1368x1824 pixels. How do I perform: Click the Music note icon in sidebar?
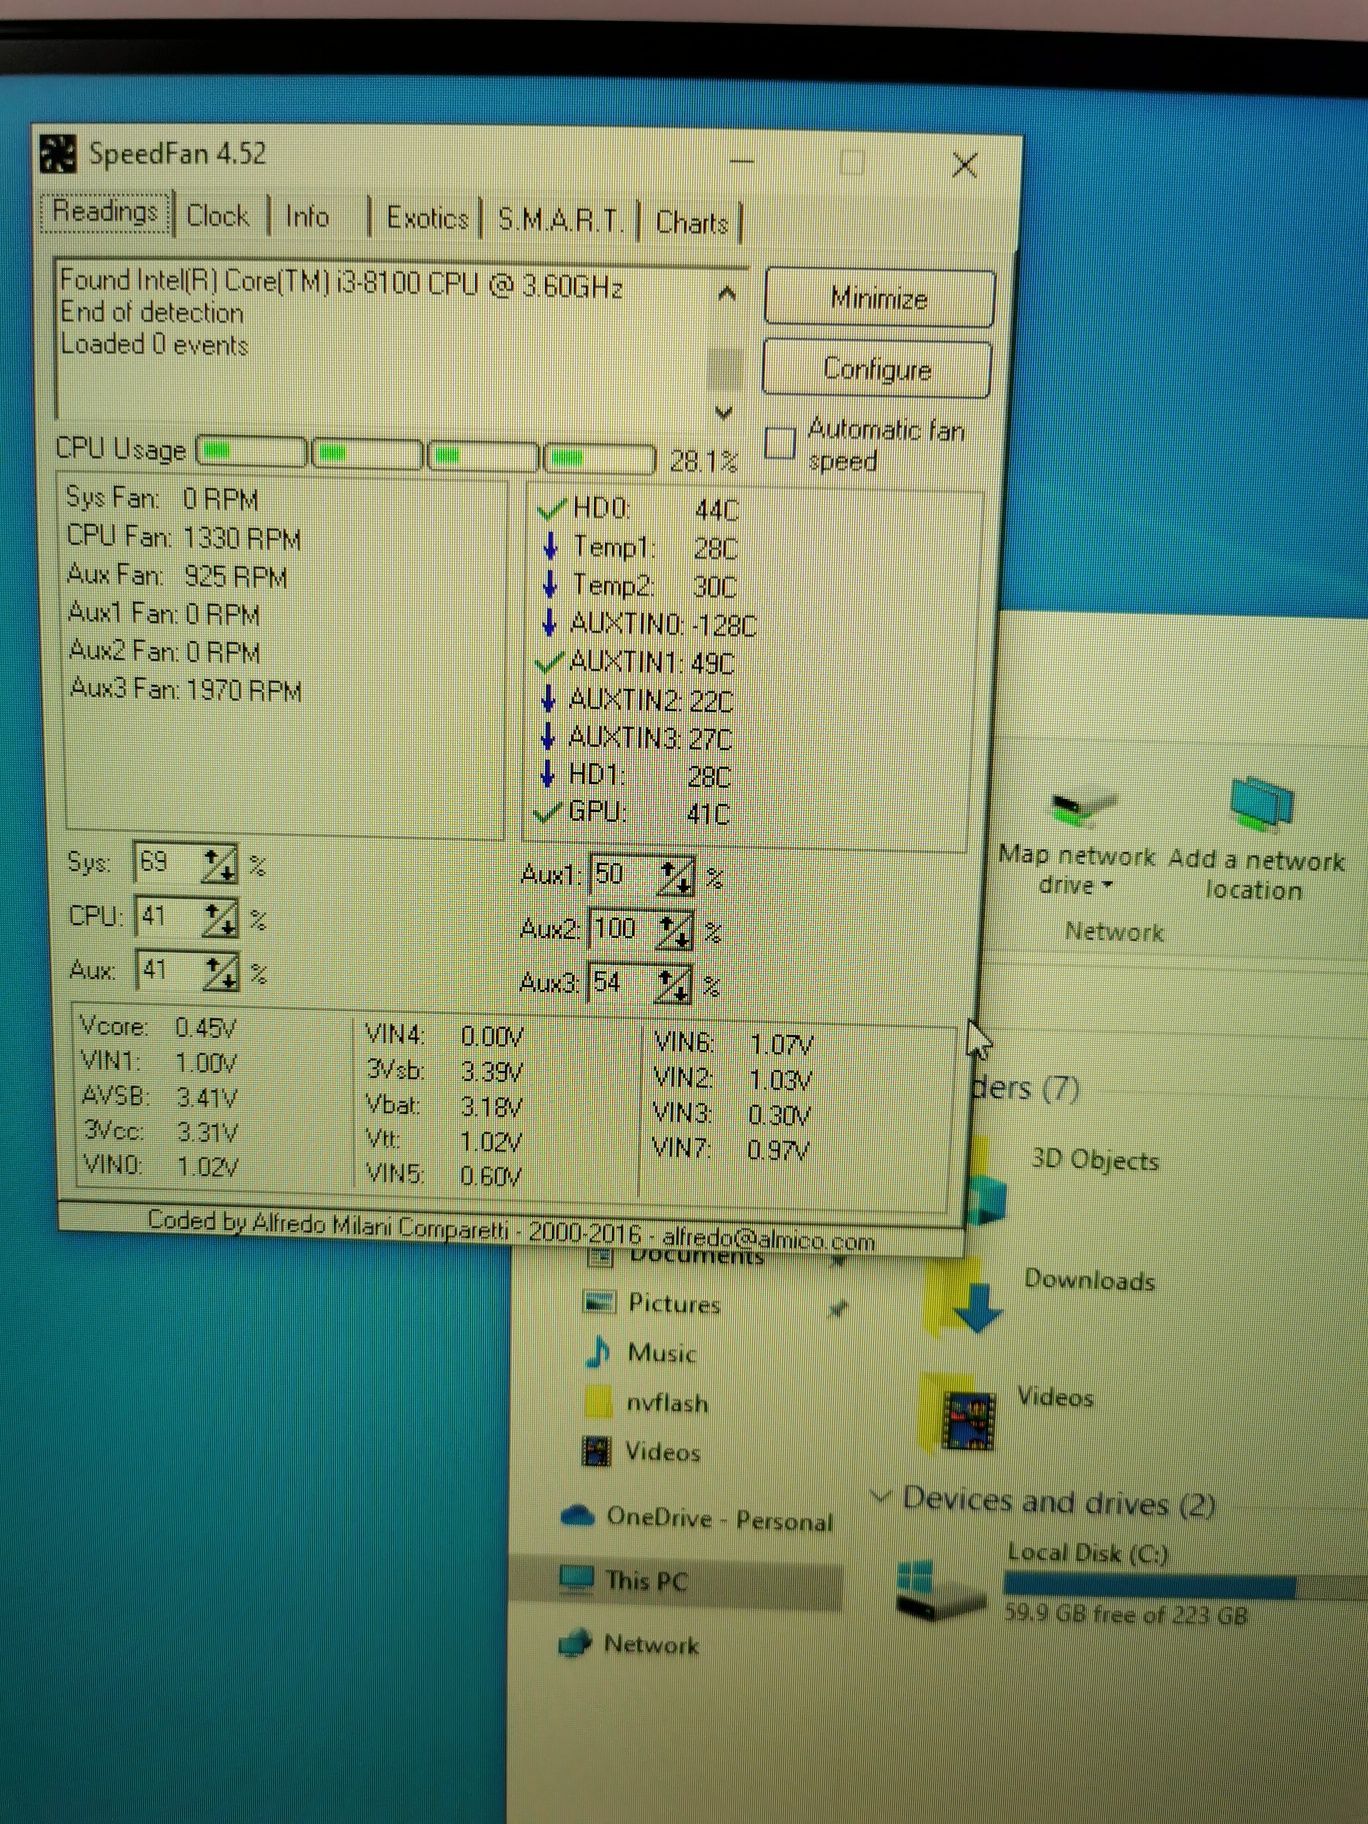(x=599, y=1351)
